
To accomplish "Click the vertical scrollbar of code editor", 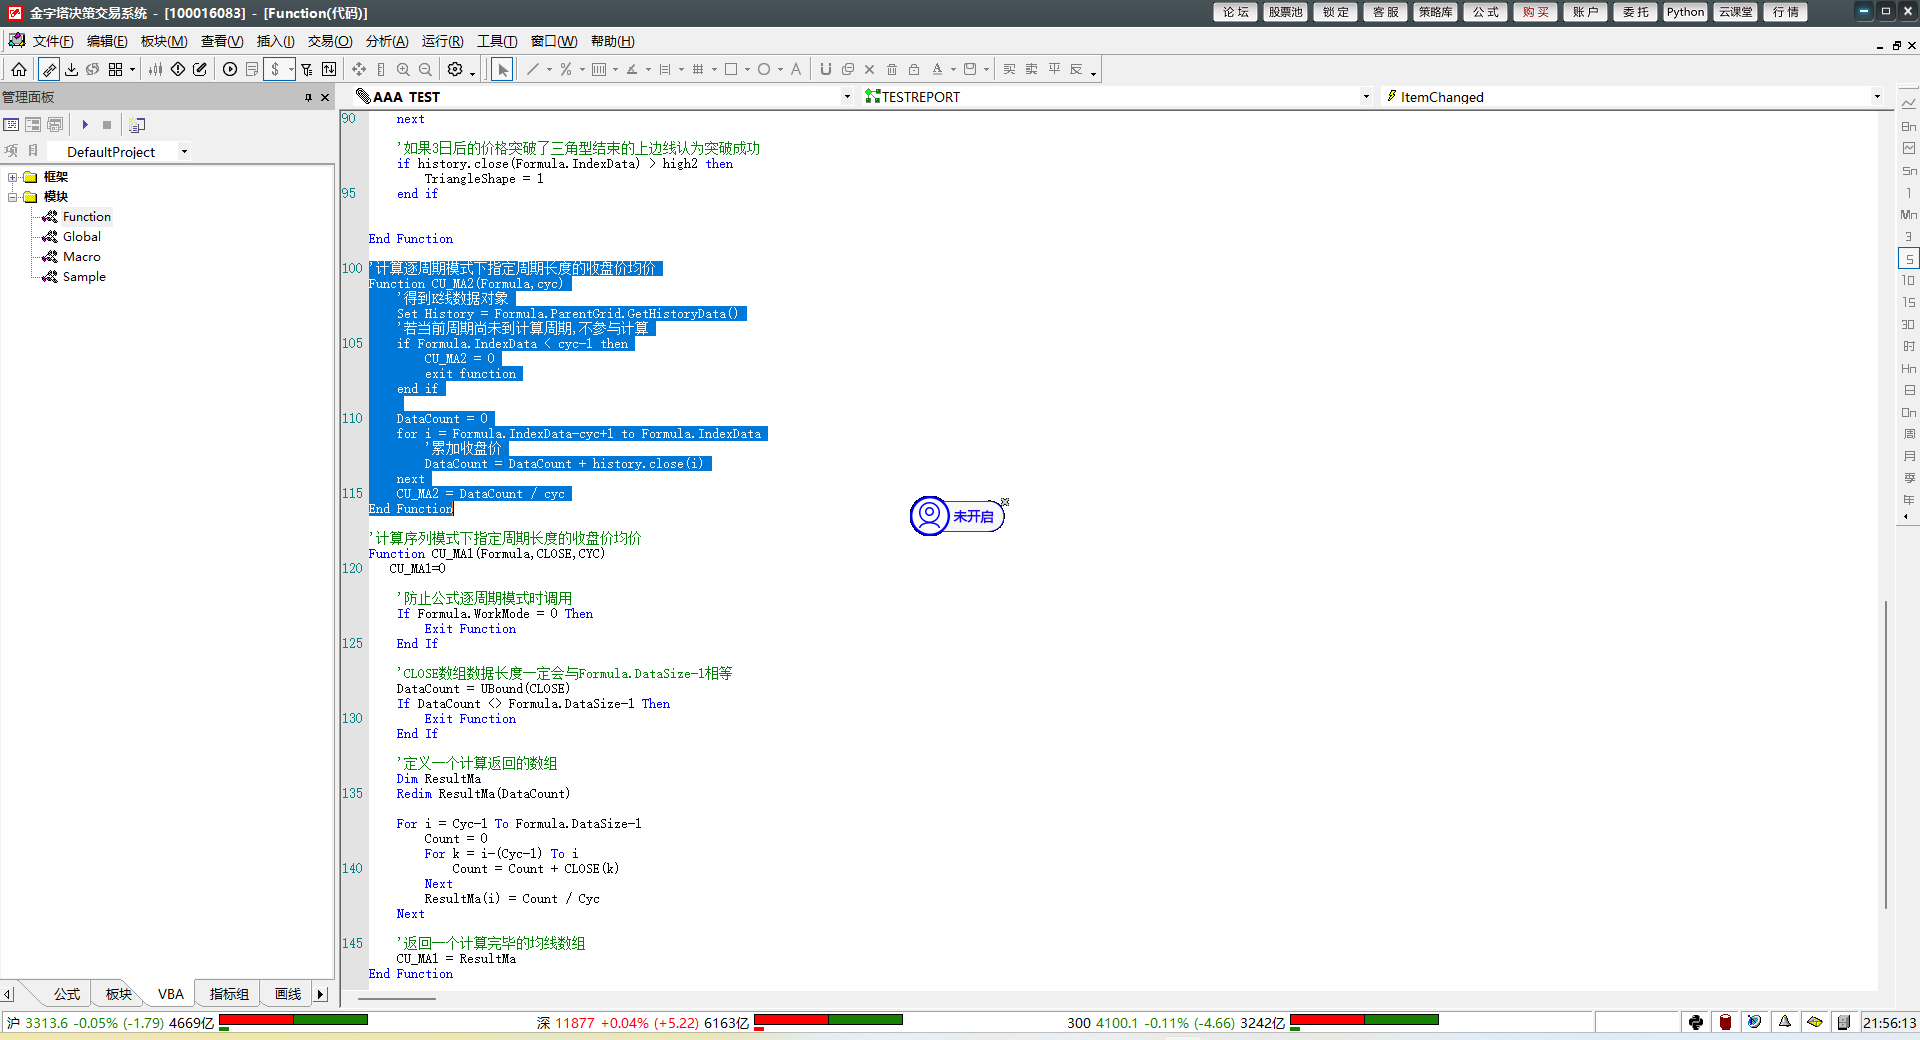I will 1886,754.
